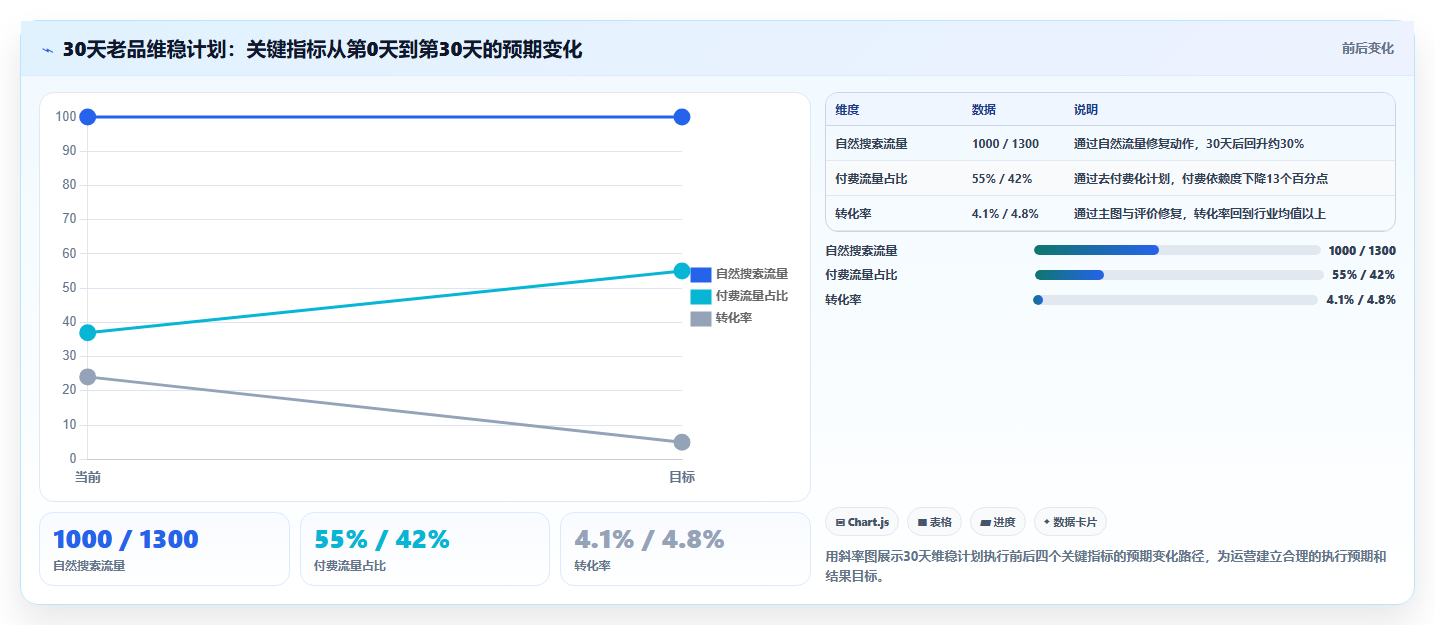Toggle the 付费流量占比 legend color box
The image size is (1435, 625).
pyautogui.click(x=701, y=296)
